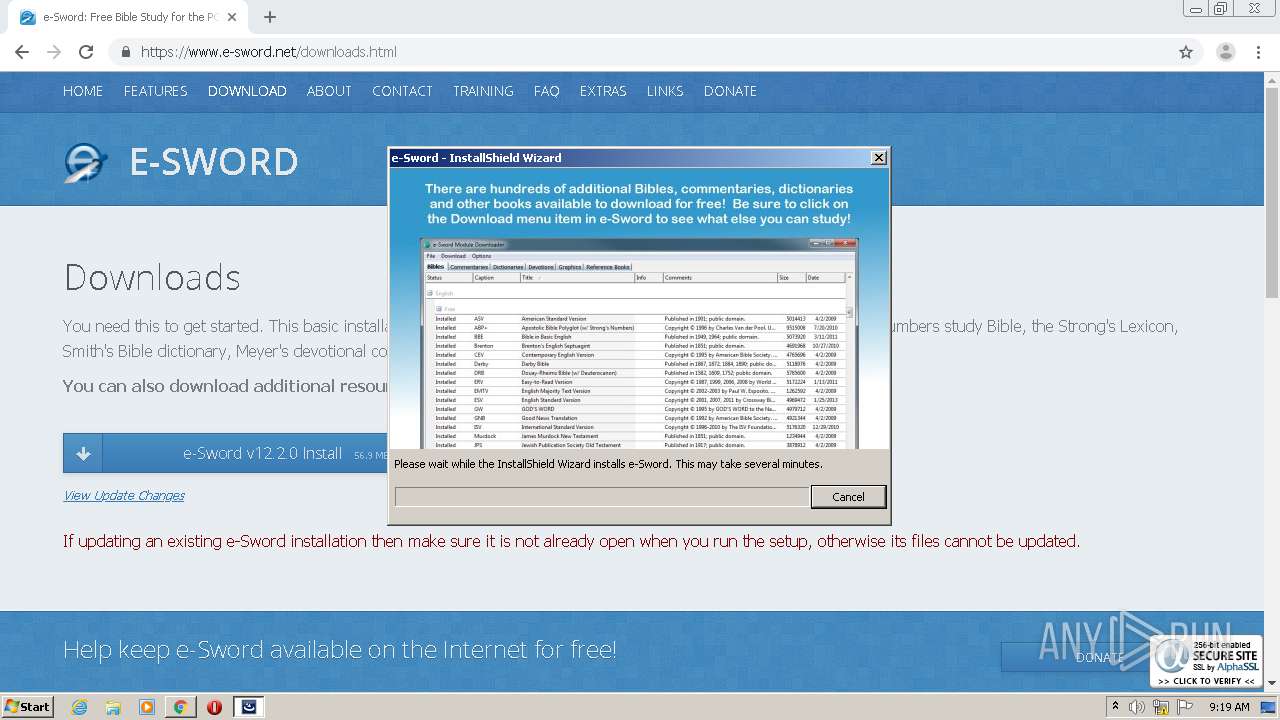Reload the e-Sword downloads page
This screenshot has width=1280, height=720.
[86, 52]
